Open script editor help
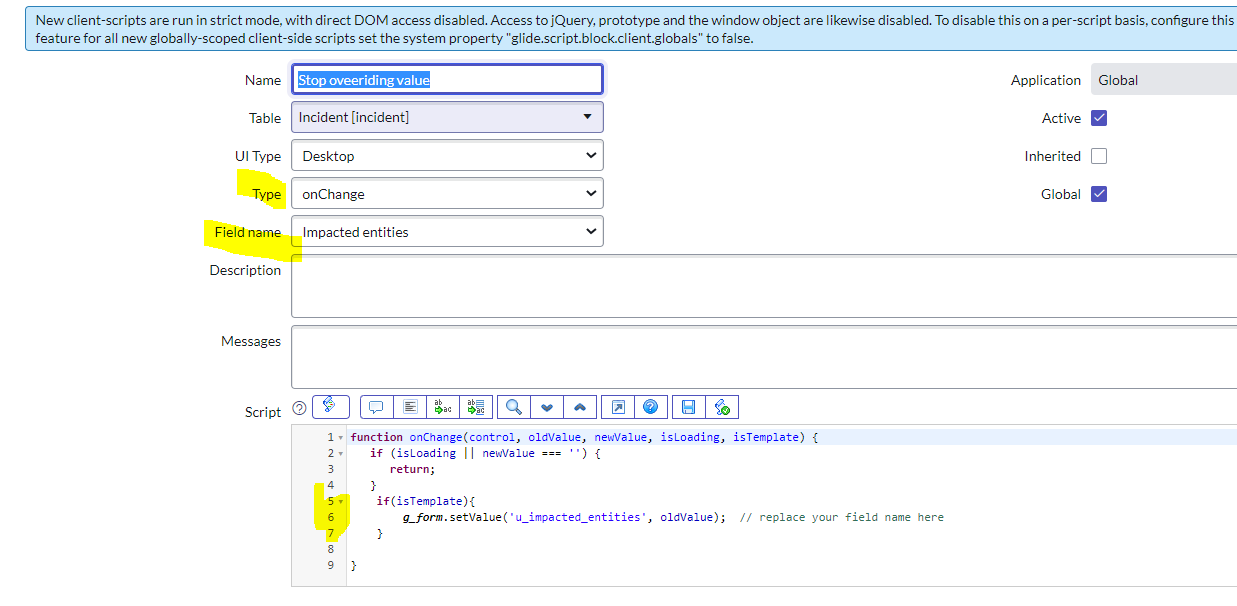 point(651,407)
